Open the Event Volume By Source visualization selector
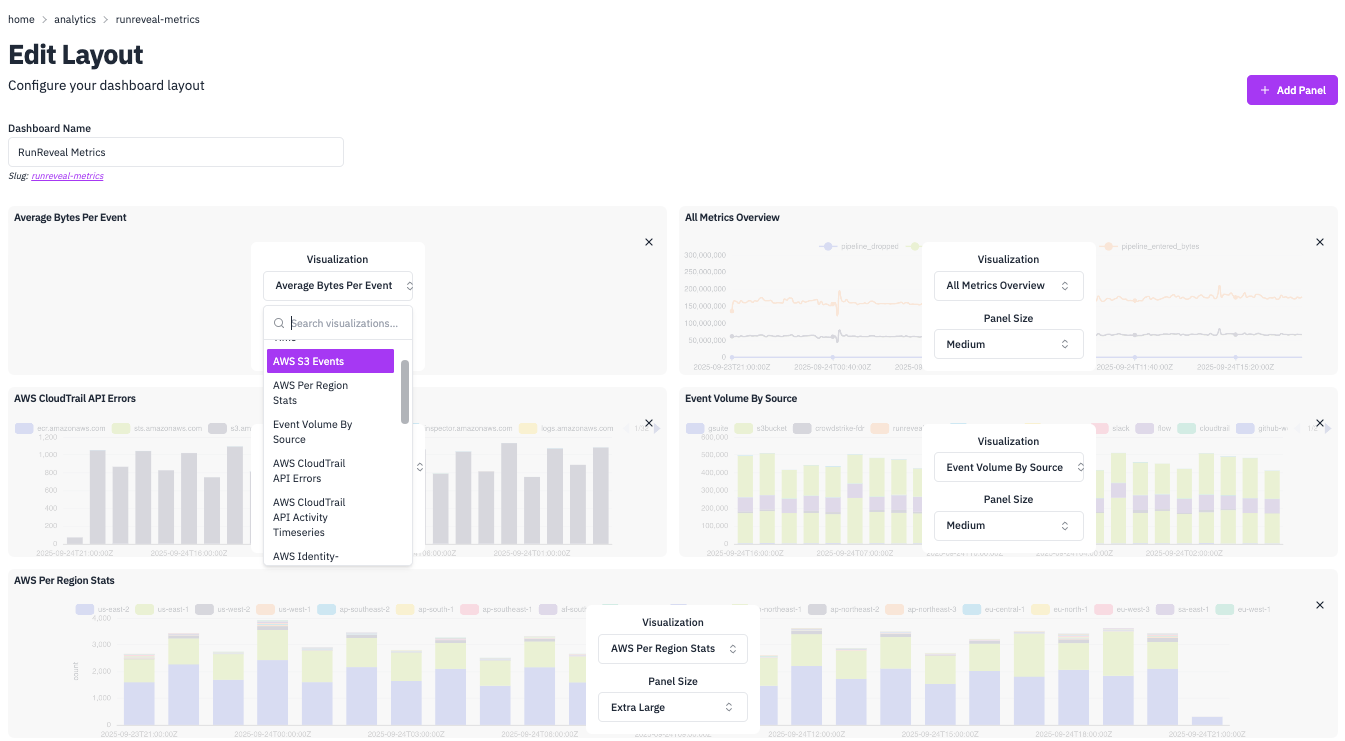 pyautogui.click(x=1008, y=466)
